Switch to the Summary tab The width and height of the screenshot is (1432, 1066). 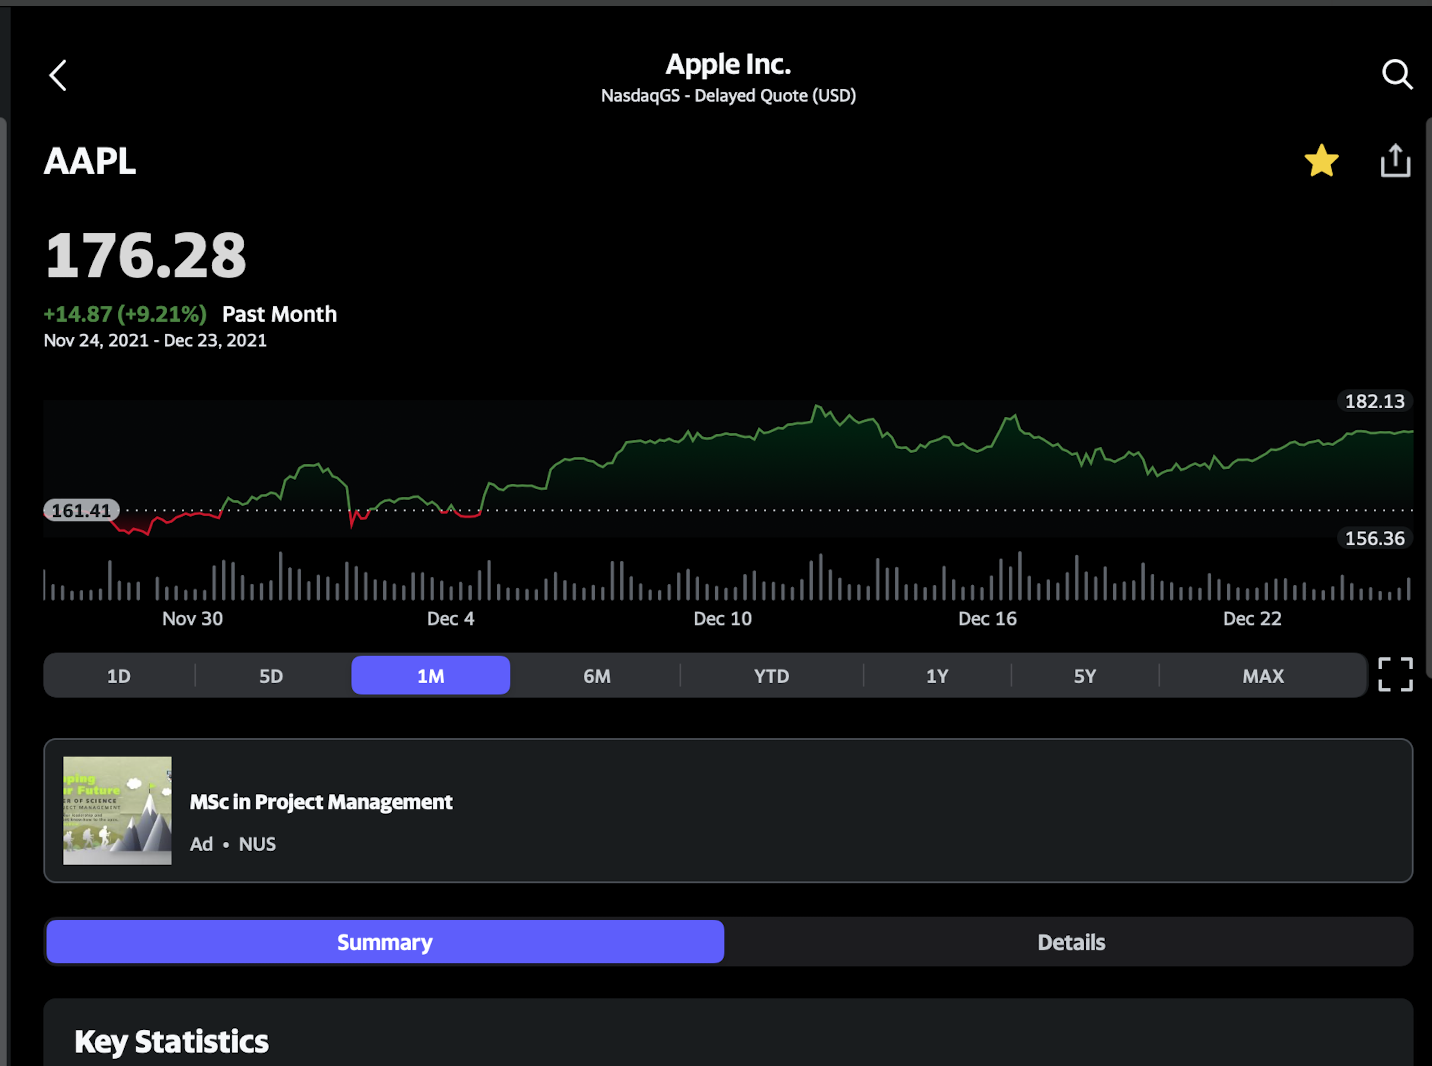tap(385, 942)
